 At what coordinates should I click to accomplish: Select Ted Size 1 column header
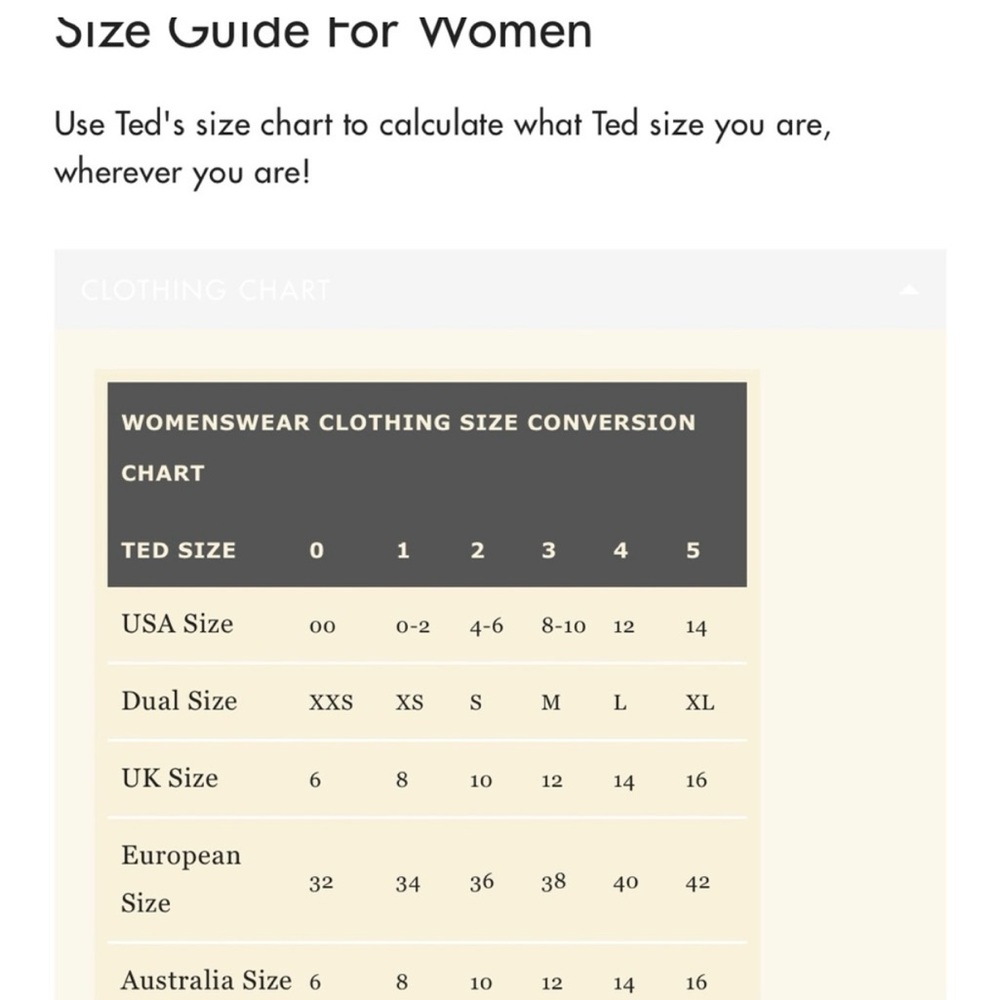click(402, 550)
